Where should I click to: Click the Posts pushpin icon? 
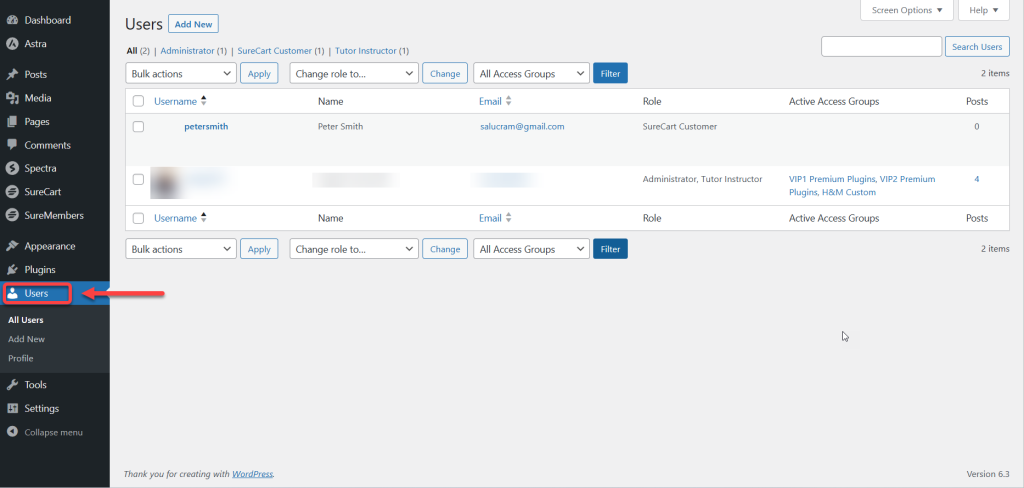(x=12, y=74)
